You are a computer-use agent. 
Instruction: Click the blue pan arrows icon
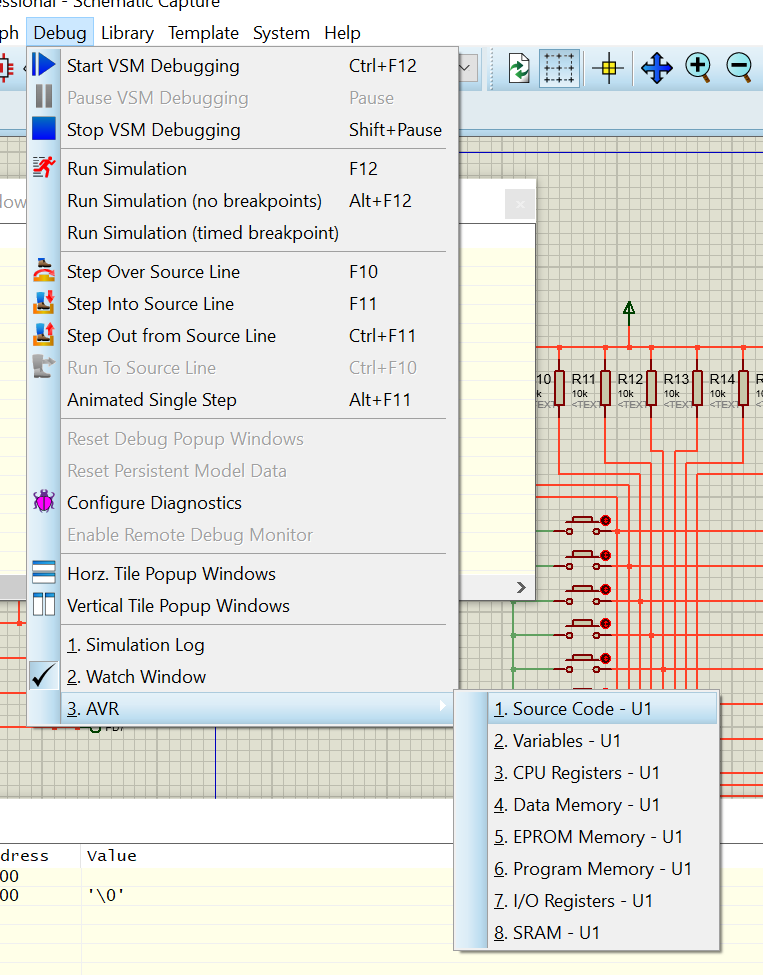point(657,68)
